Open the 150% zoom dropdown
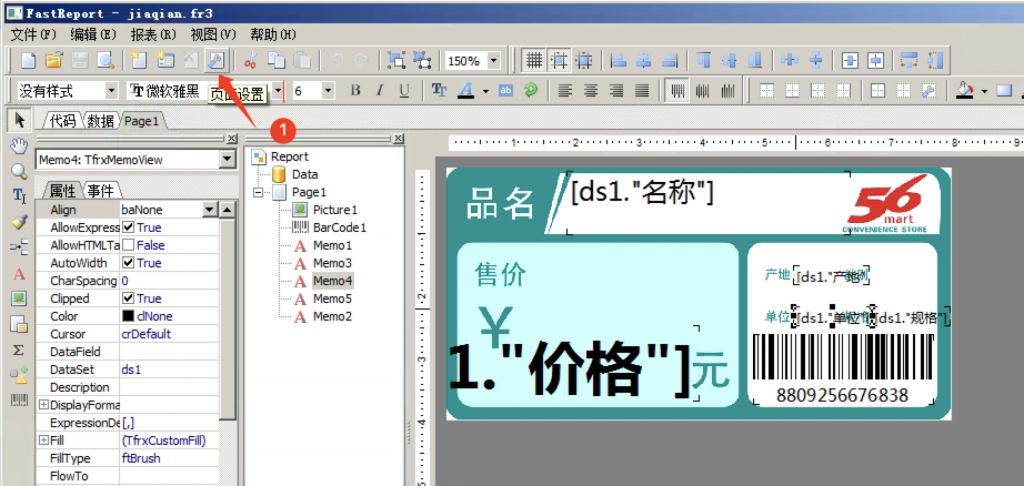Screen dimensions: 1024x486 [x=493, y=61]
